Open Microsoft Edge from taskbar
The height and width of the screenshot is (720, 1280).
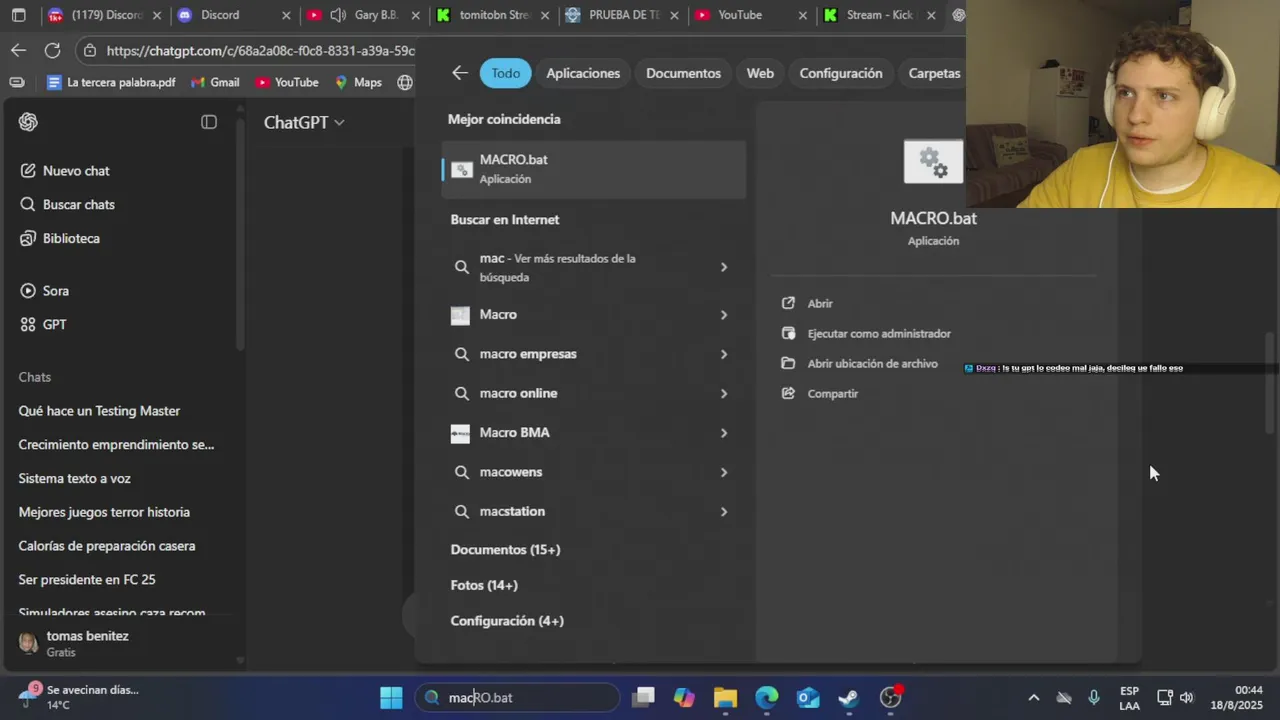(x=766, y=697)
